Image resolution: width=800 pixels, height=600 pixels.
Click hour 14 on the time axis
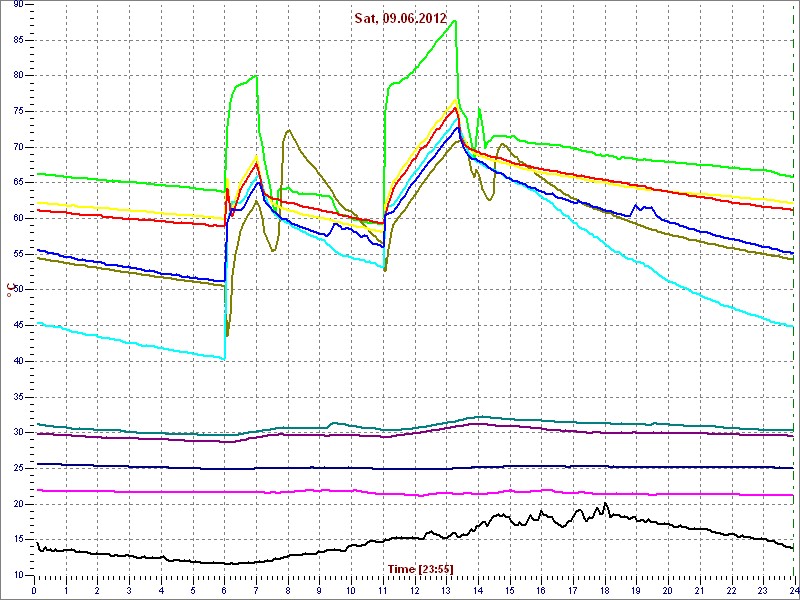[478, 590]
